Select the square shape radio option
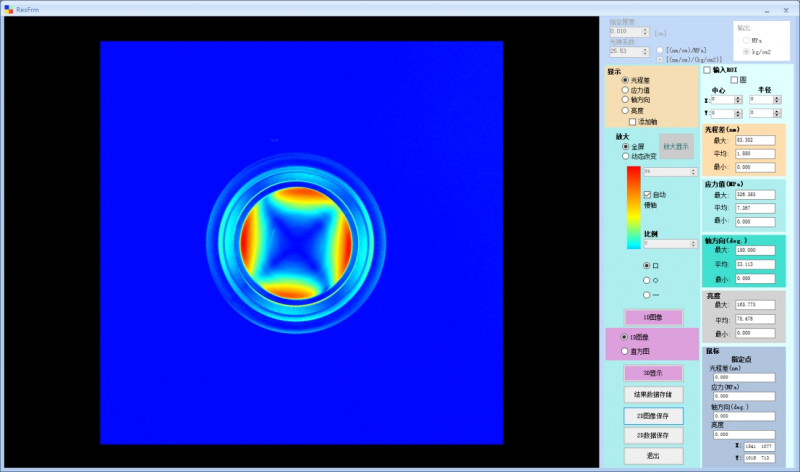The height and width of the screenshot is (472, 800). pyautogui.click(x=646, y=266)
